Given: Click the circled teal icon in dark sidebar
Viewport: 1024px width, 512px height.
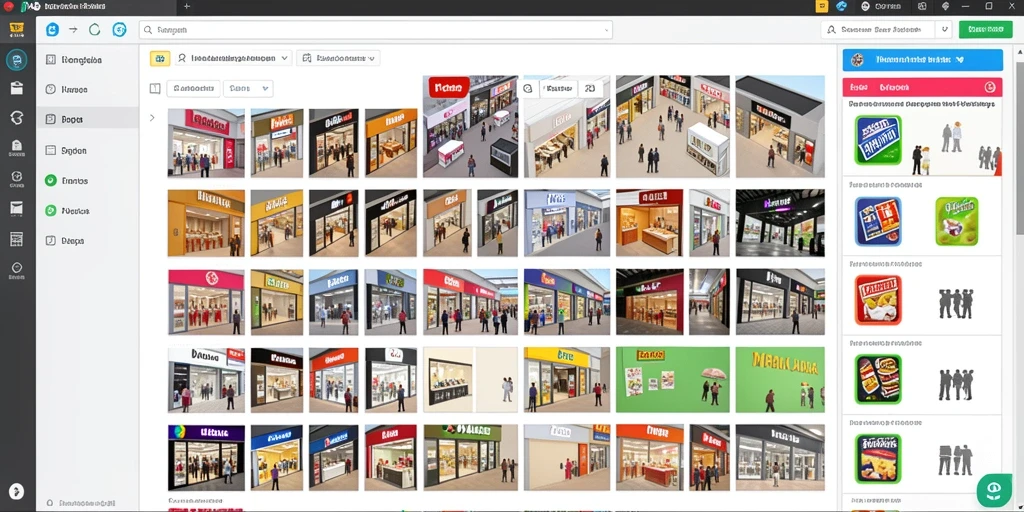Looking at the screenshot, I should pos(16,60).
